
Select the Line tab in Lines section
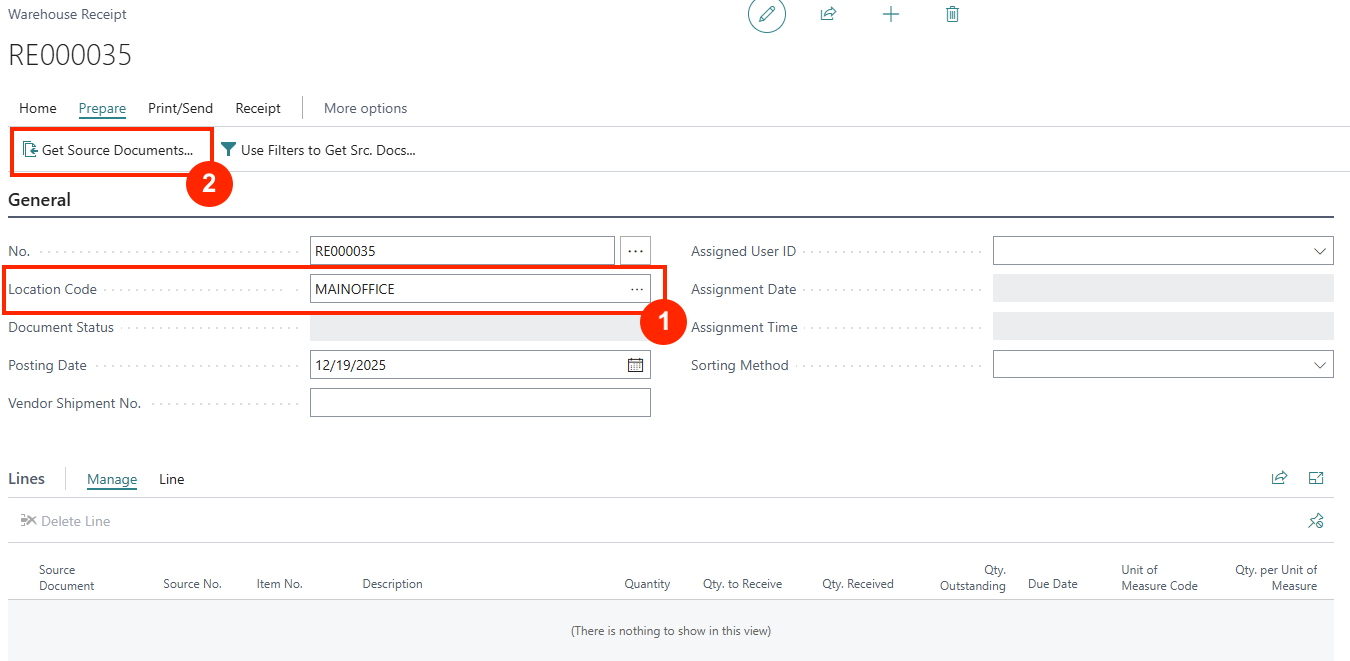click(x=172, y=479)
